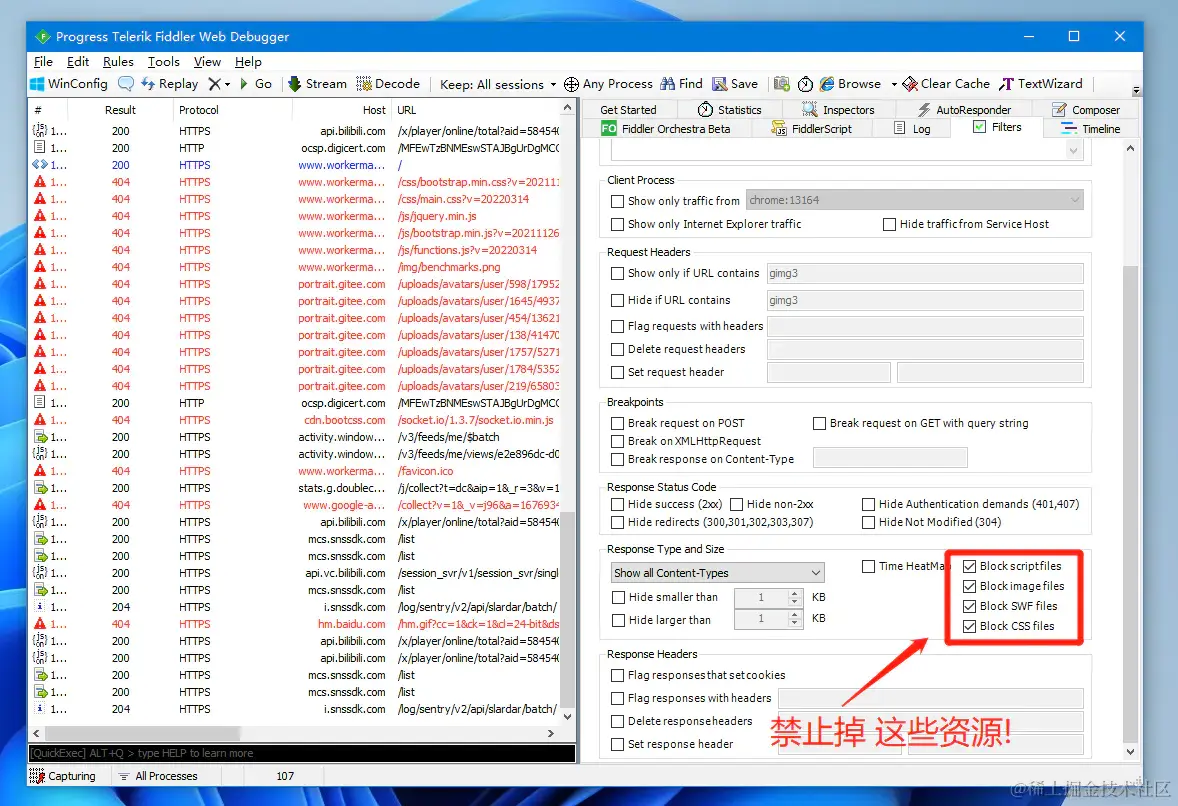Click the Browse Internet Explorer icon
The width and height of the screenshot is (1178, 806).
827,84
